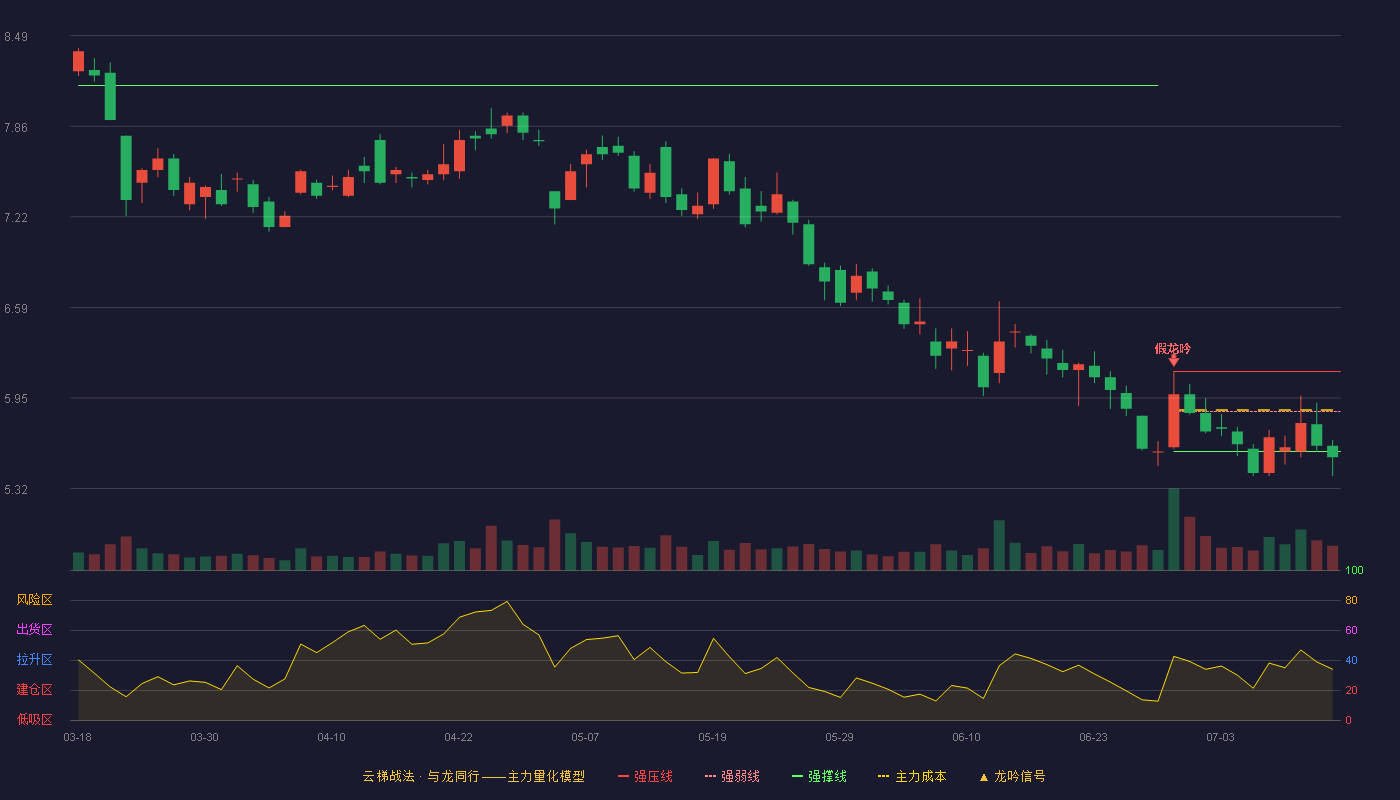Click the 03-18 date label

pyautogui.click(x=77, y=737)
